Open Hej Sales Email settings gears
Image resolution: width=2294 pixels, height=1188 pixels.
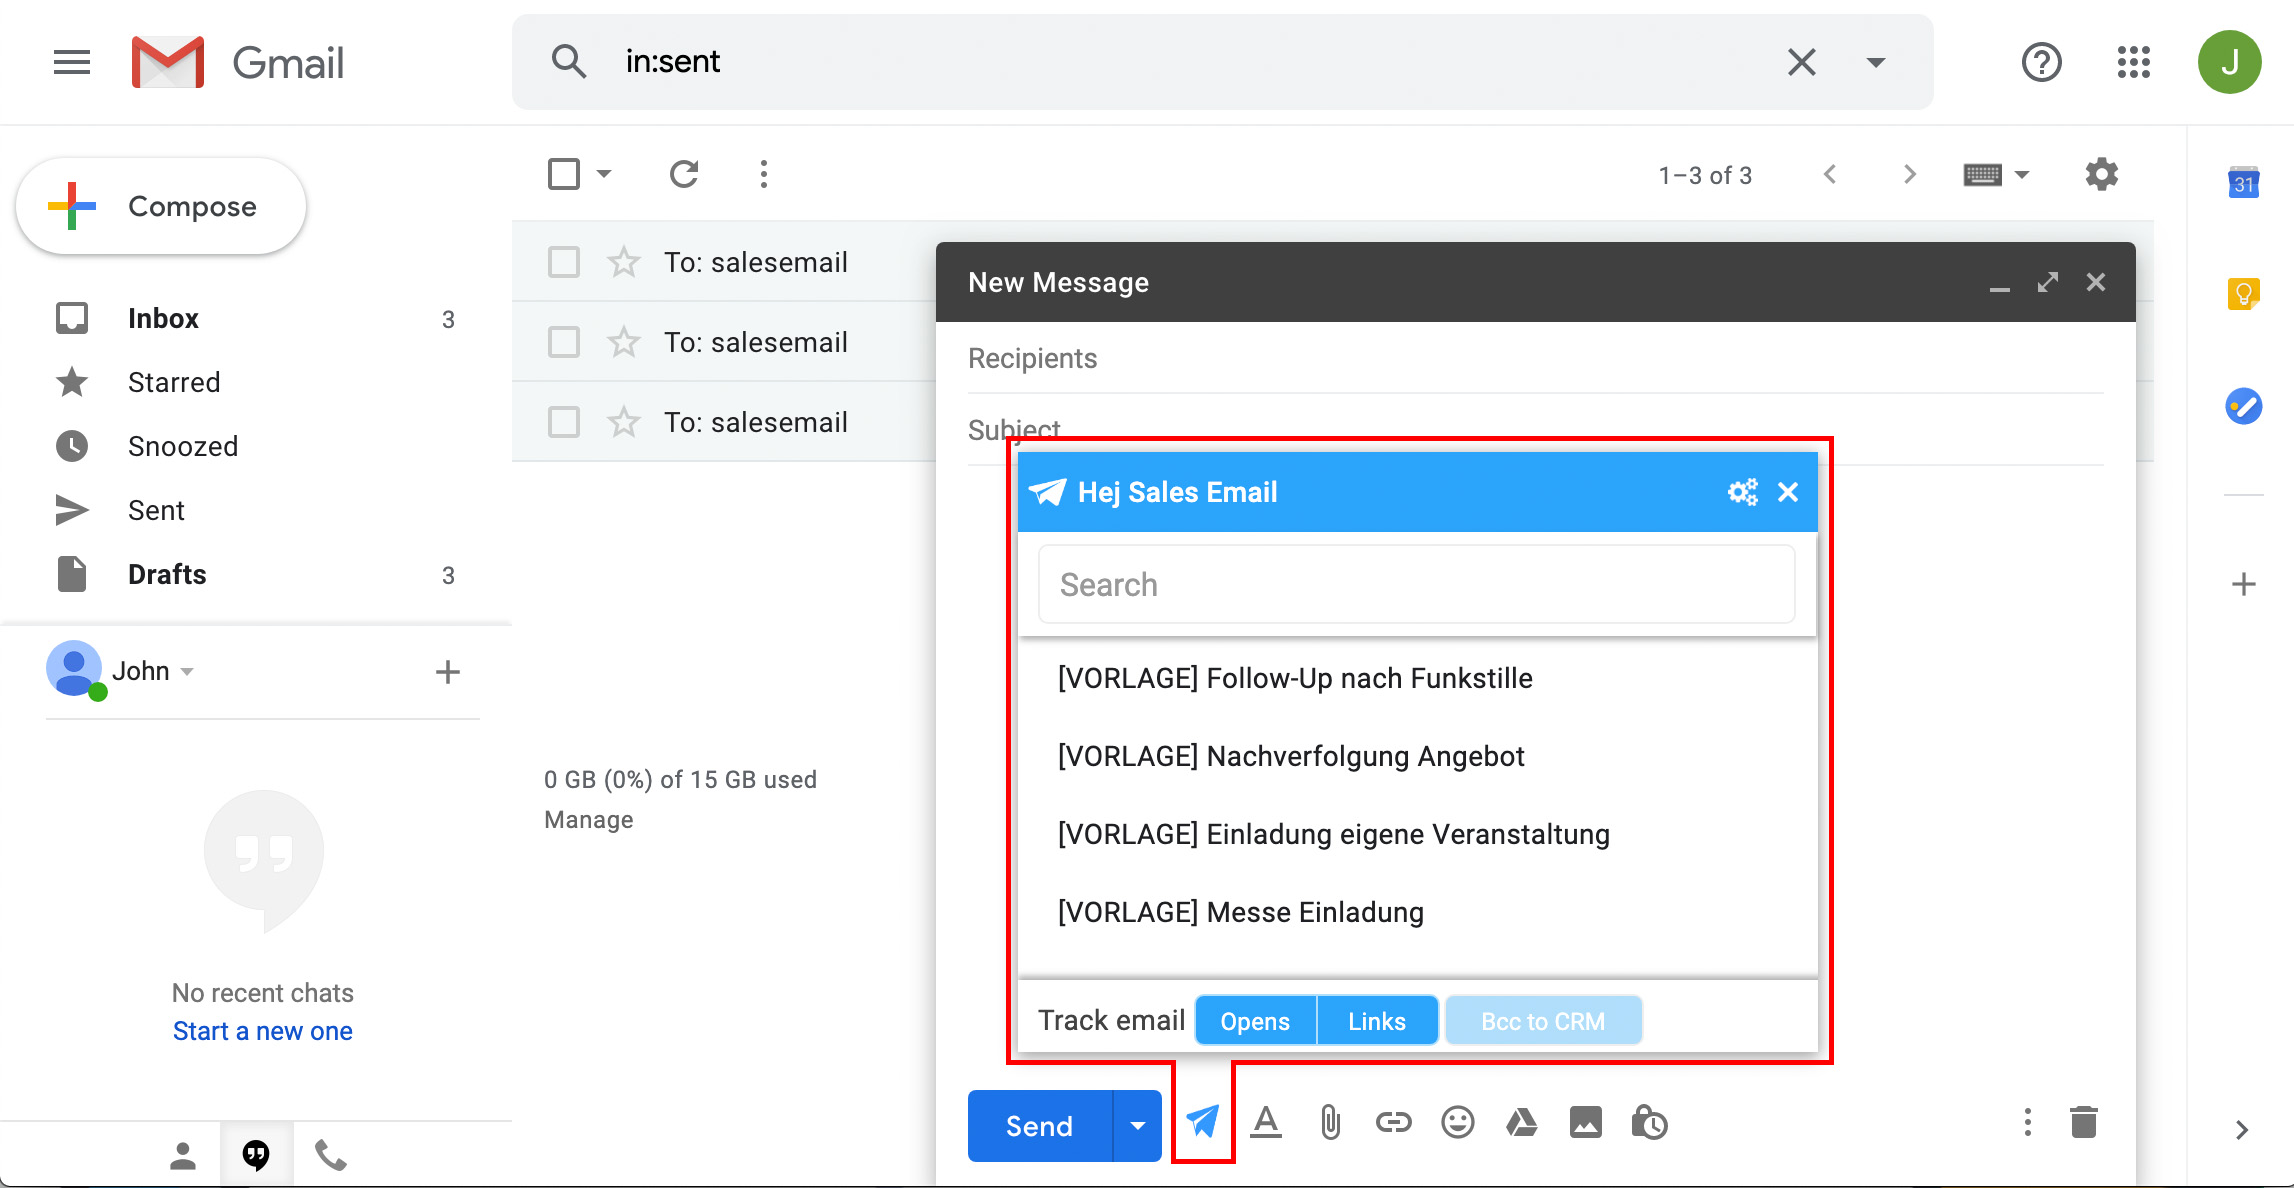coord(1742,492)
